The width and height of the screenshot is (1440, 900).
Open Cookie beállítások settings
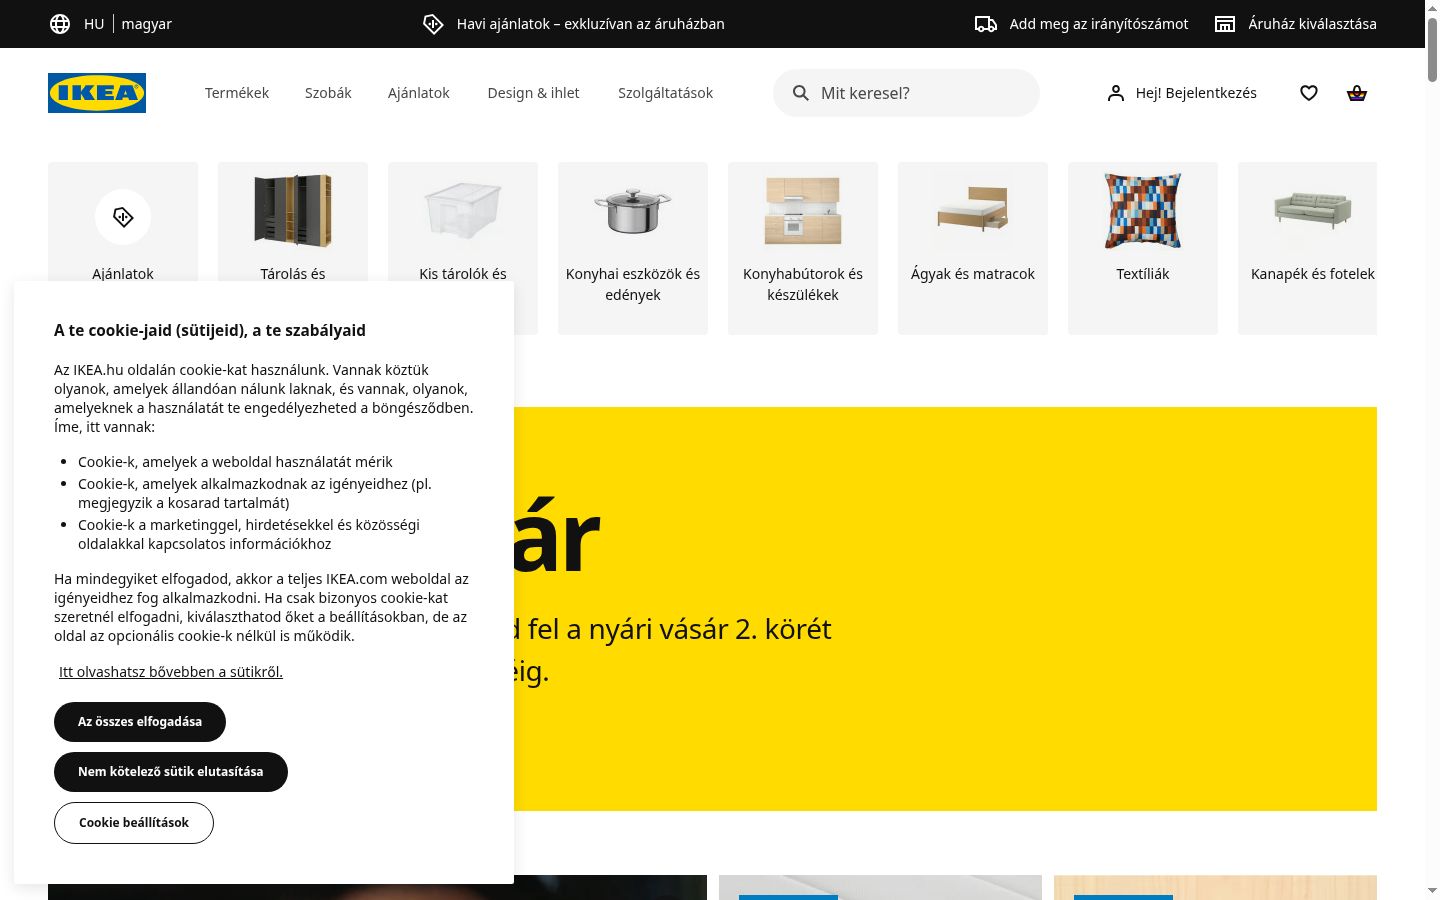click(x=134, y=823)
